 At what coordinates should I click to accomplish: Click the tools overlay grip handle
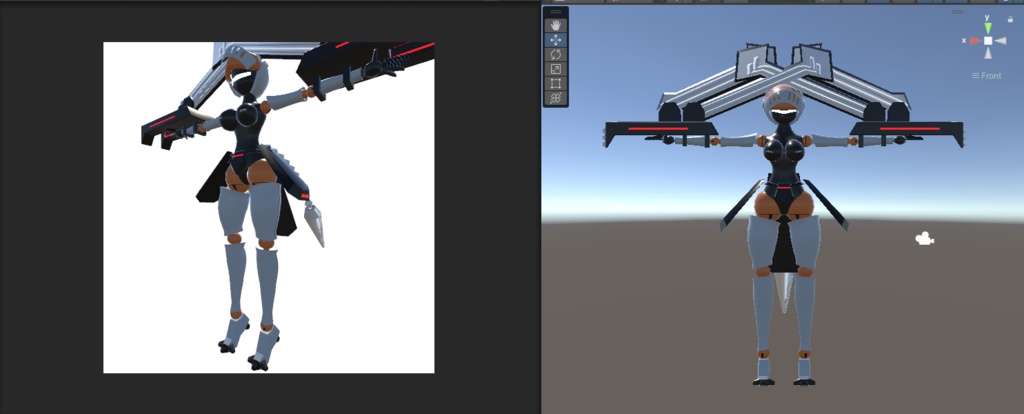click(x=556, y=12)
